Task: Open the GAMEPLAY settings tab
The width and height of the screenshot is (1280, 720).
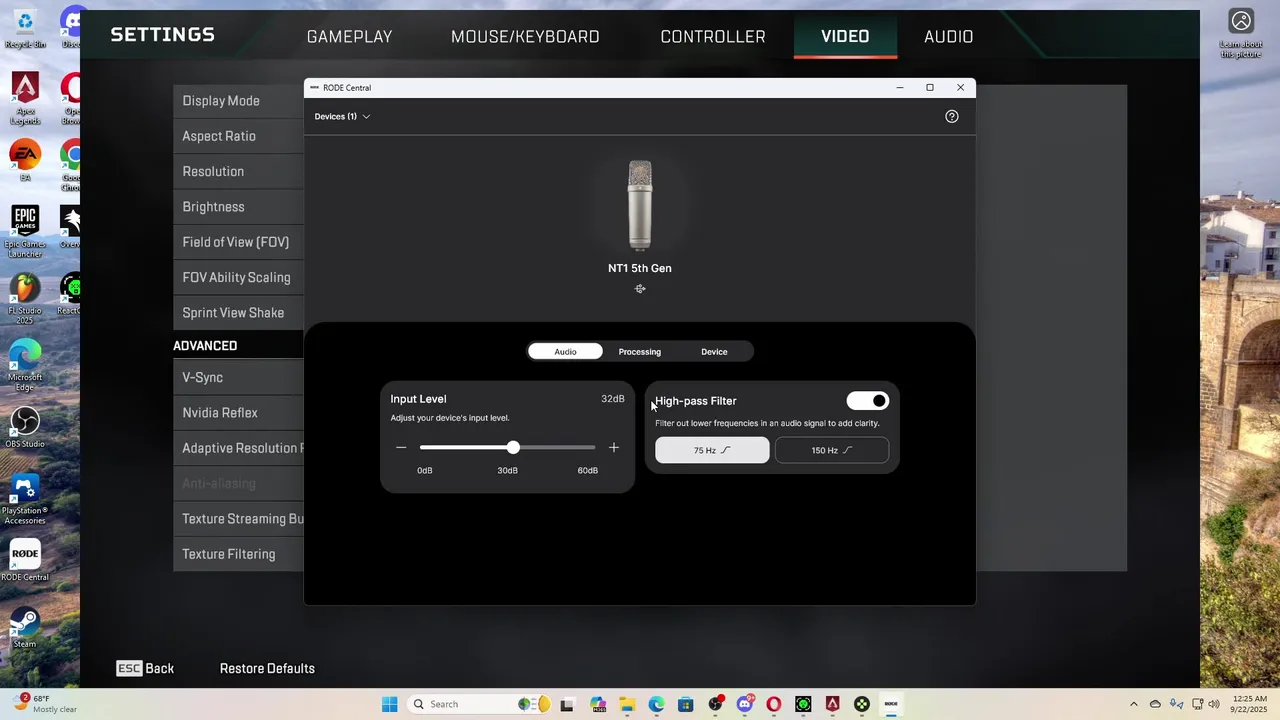Action: click(349, 36)
